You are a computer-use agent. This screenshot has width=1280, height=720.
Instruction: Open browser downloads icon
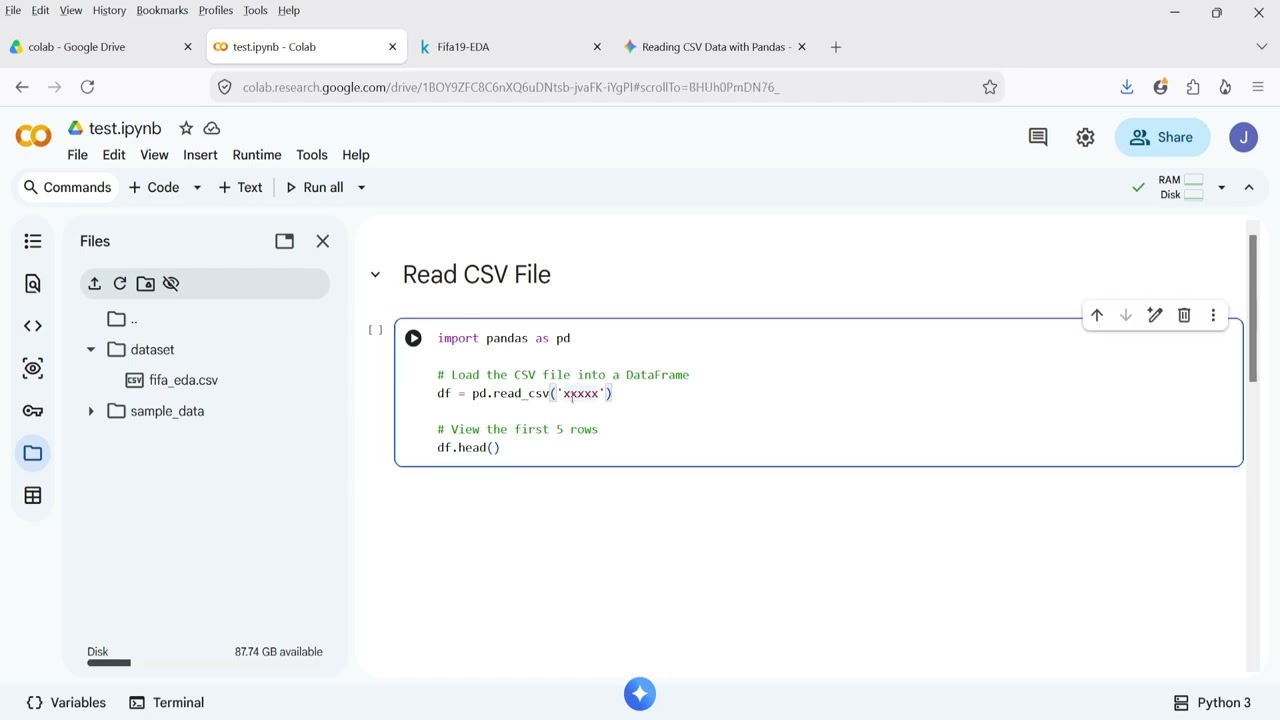(1127, 87)
